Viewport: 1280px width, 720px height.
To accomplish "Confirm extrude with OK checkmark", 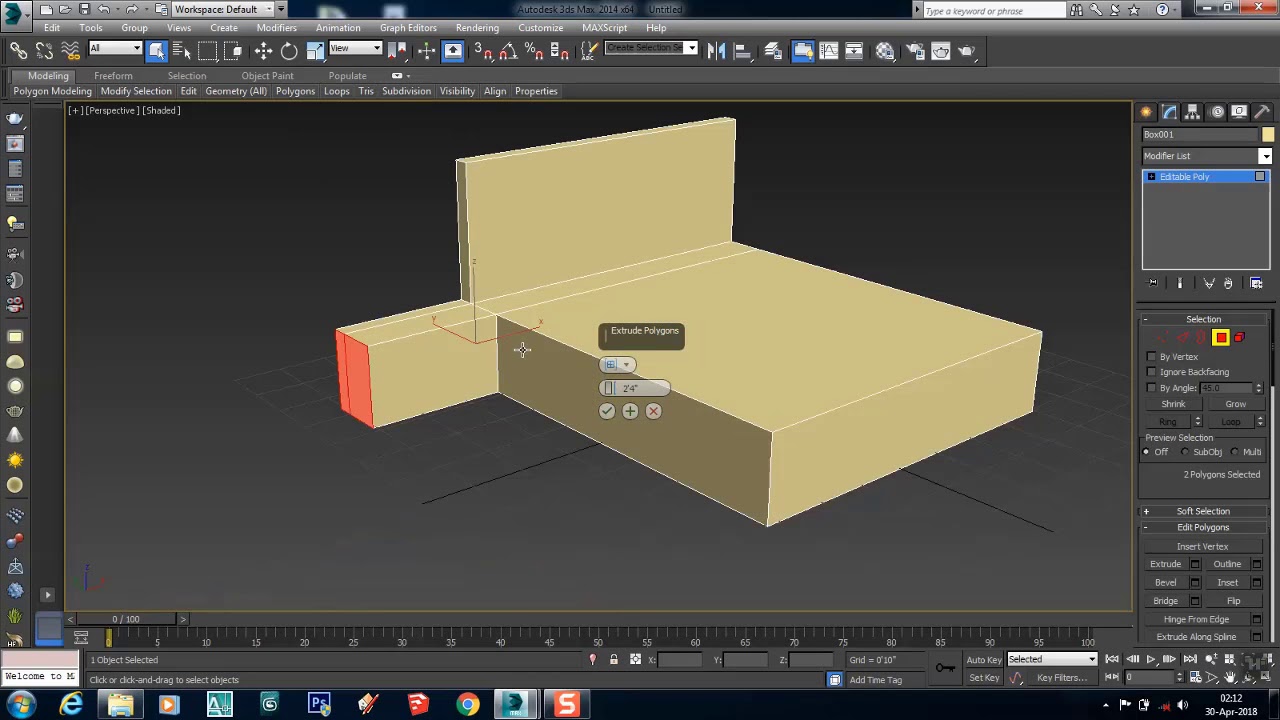I will point(607,411).
